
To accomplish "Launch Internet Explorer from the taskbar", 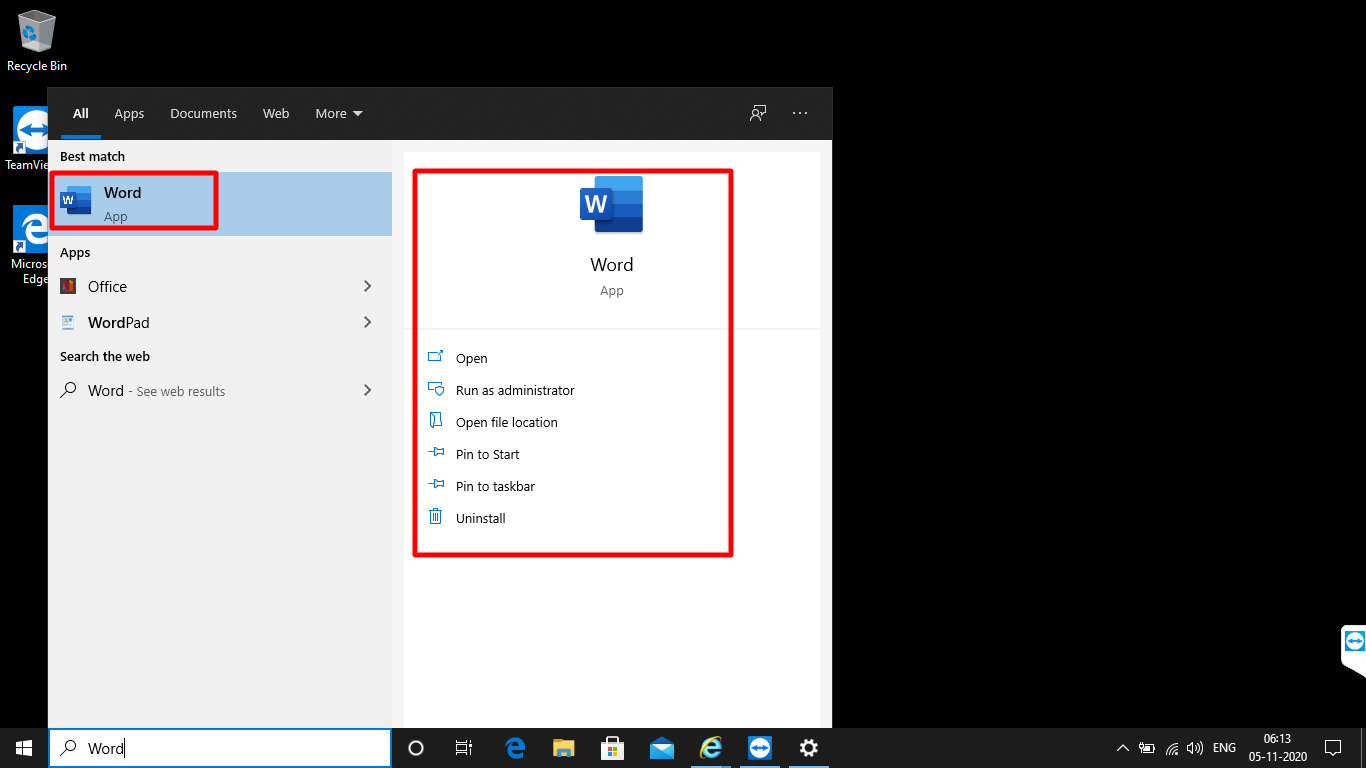I will (x=711, y=748).
